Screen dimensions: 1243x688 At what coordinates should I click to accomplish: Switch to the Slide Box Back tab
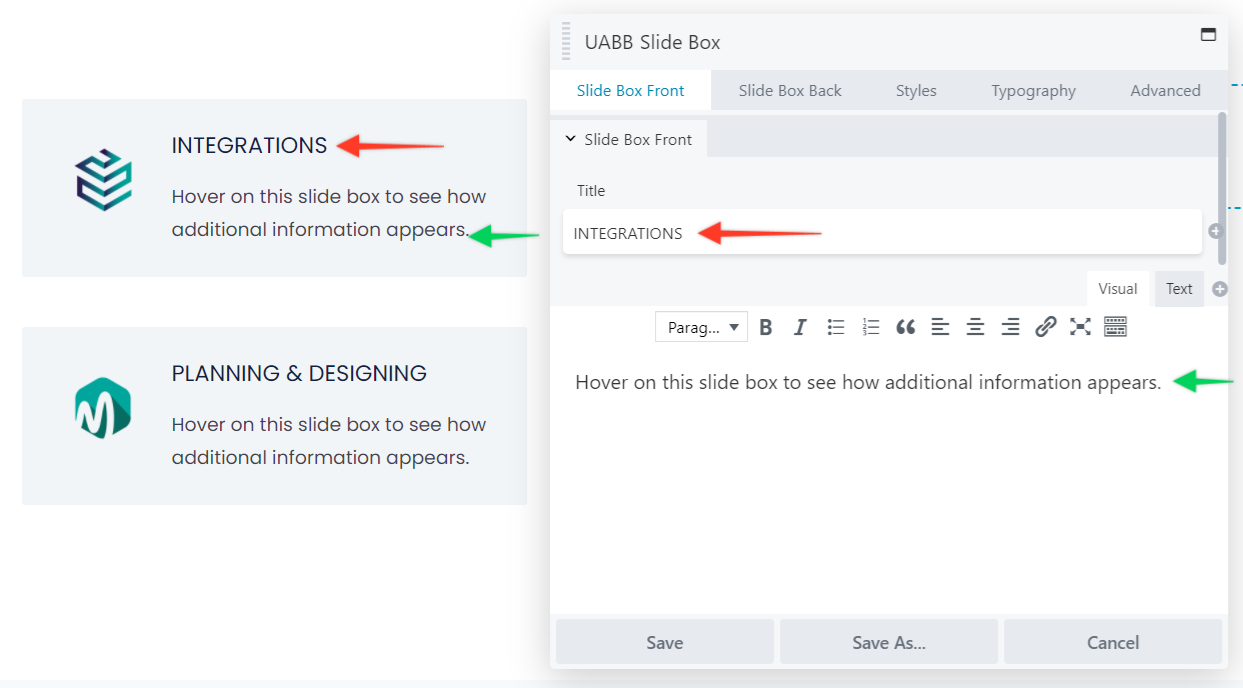[790, 91]
